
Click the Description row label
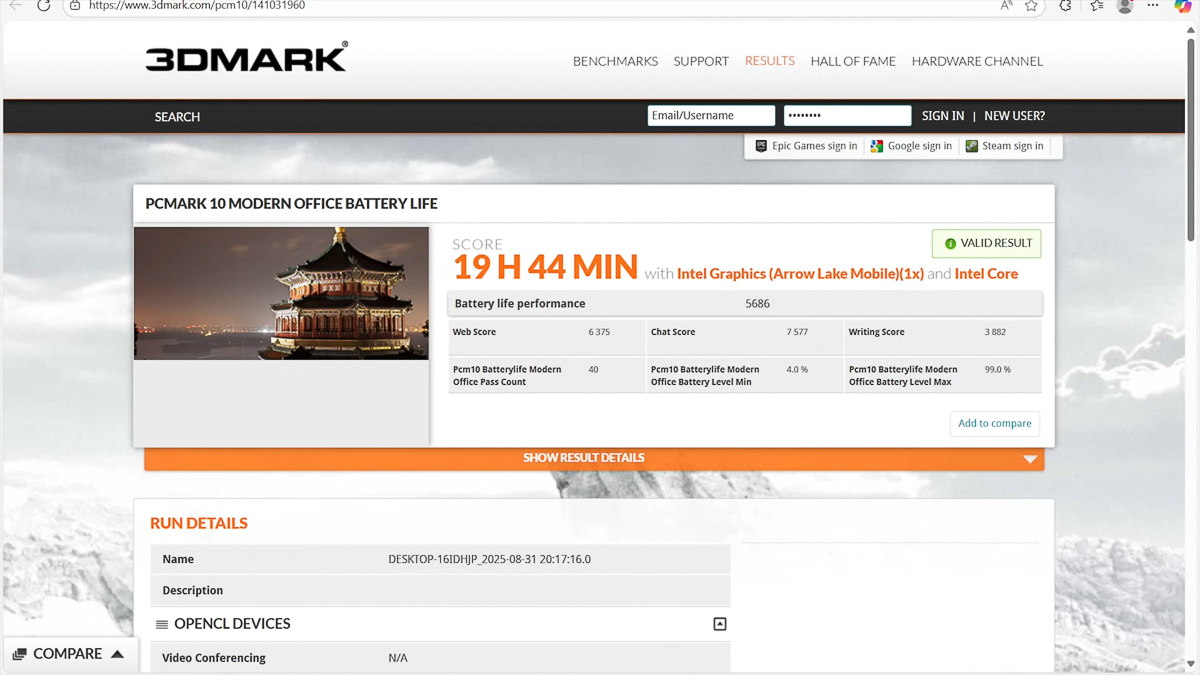click(x=193, y=591)
